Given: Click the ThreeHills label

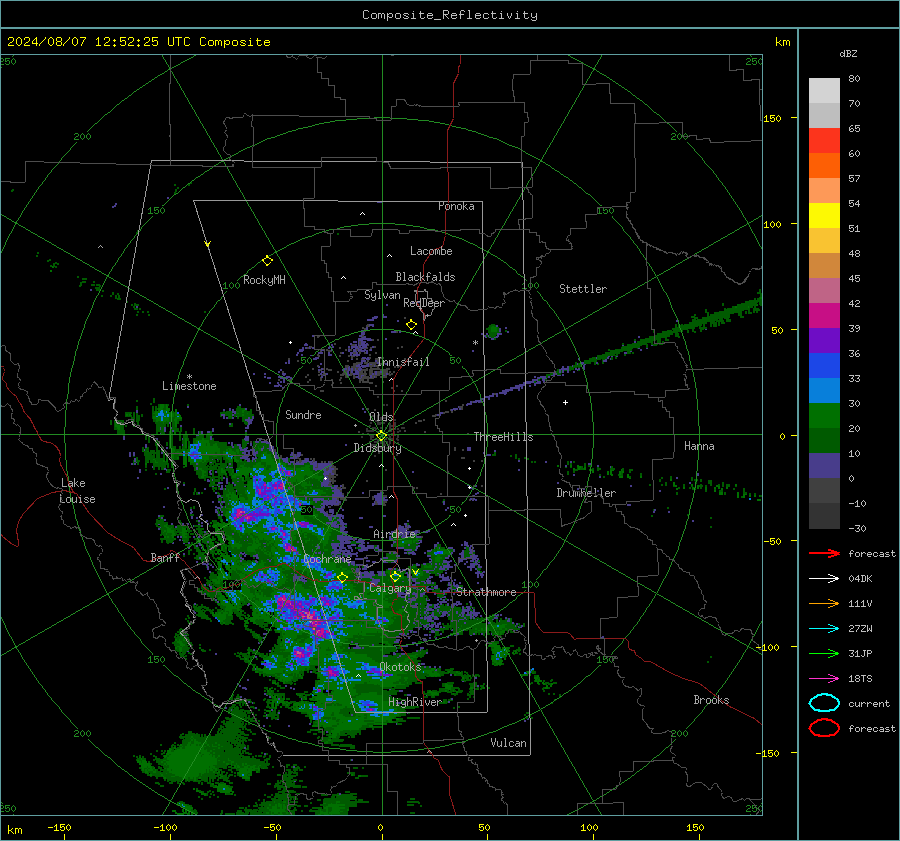Looking at the screenshot, I should click(x=503, y=437).
